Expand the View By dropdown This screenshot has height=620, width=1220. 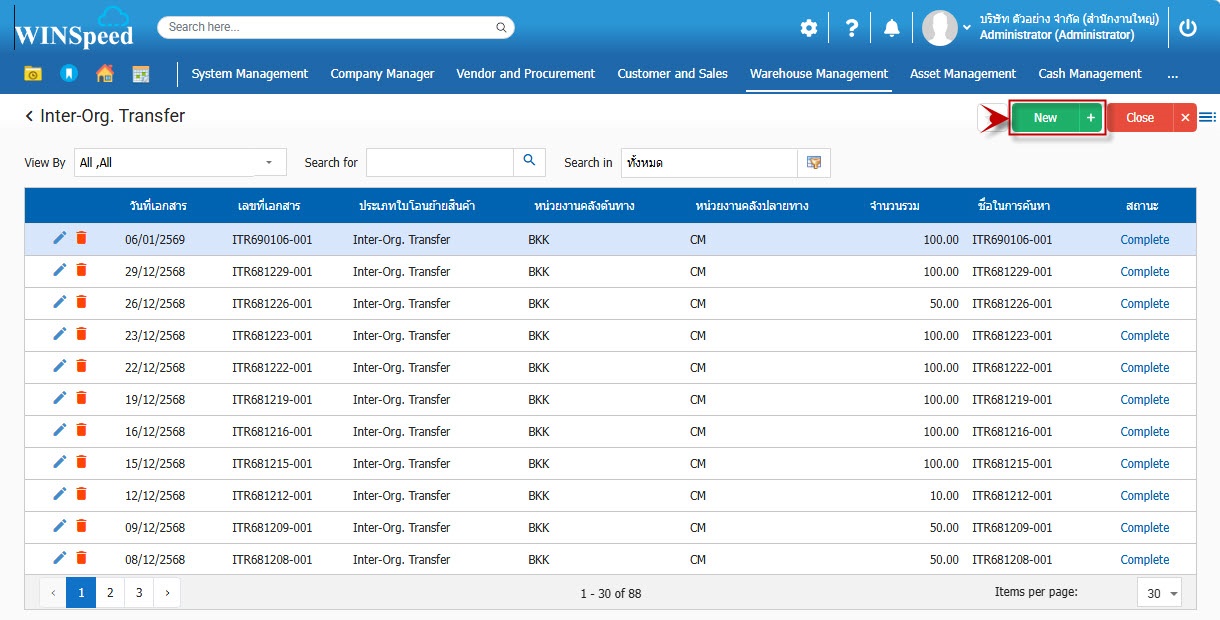click(269, 162)
